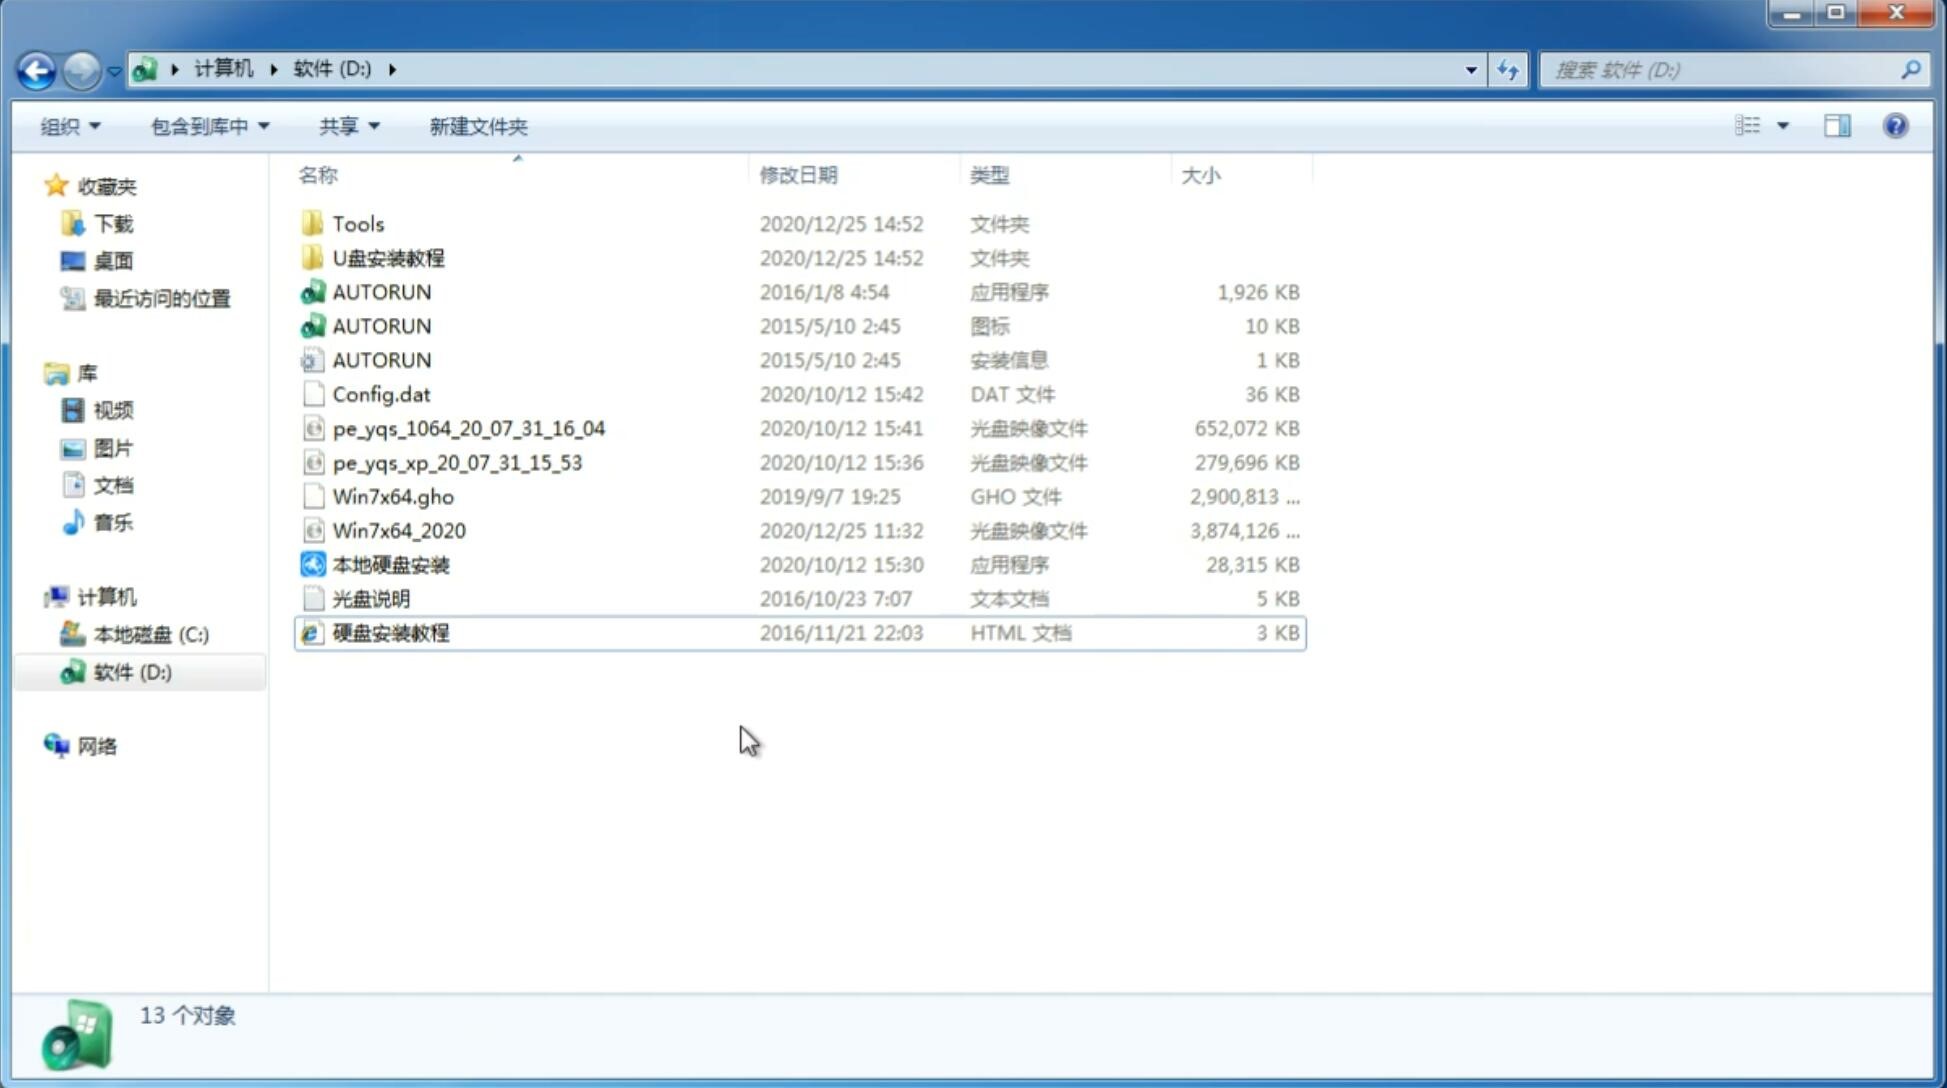1947x1088 pixels.
Task: Open Win7x64.gho Ghost file
Action: [x=393, y=496]
